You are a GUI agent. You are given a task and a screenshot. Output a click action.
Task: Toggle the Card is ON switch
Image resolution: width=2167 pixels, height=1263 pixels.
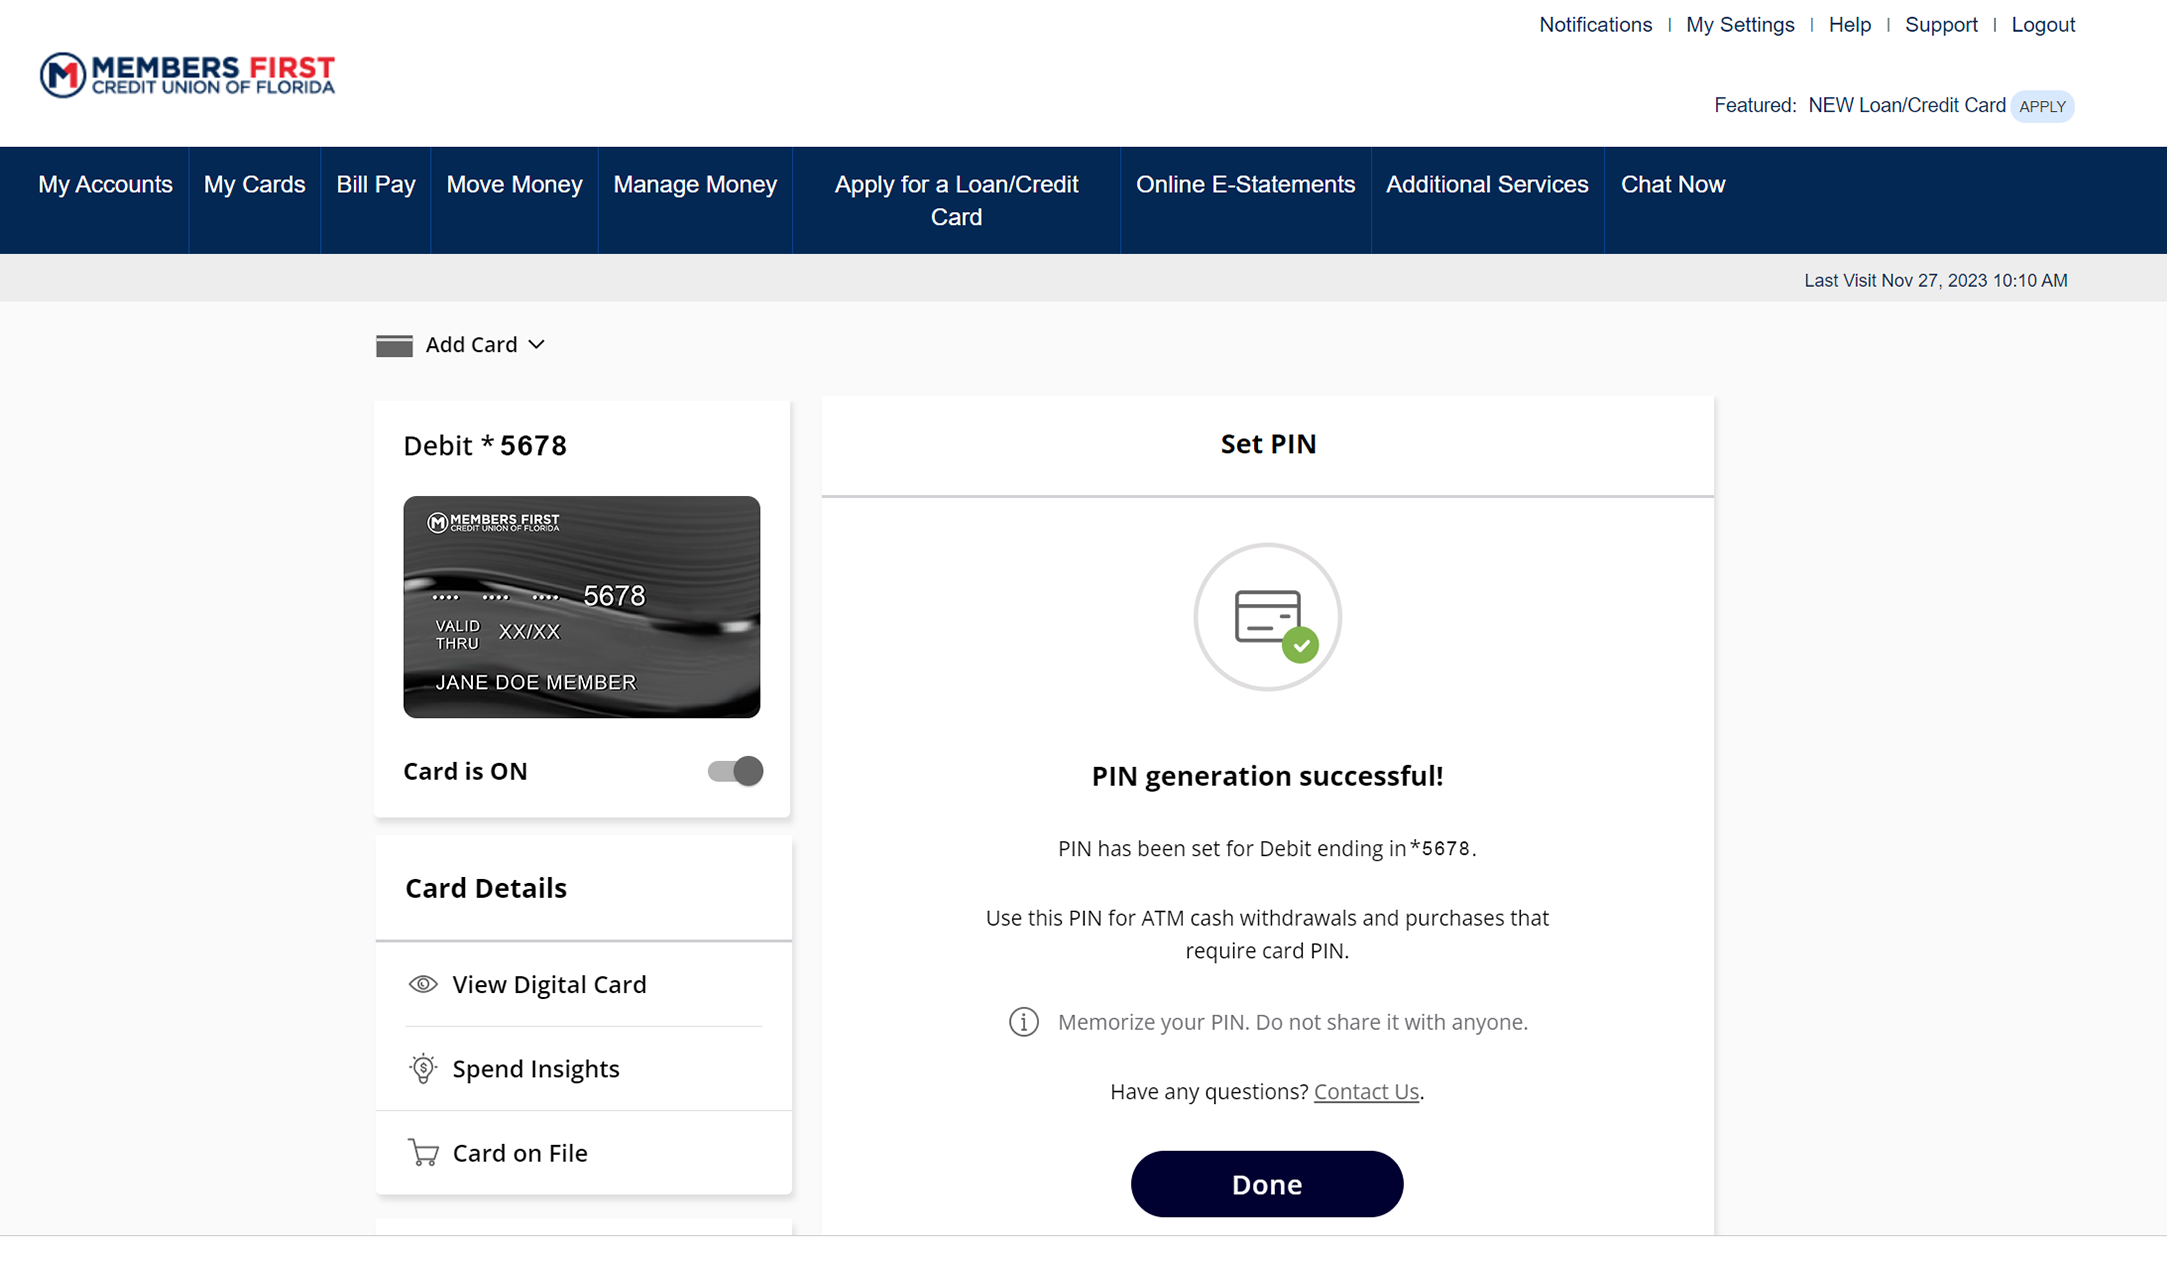pyautogui.click(x=736, y=771)
